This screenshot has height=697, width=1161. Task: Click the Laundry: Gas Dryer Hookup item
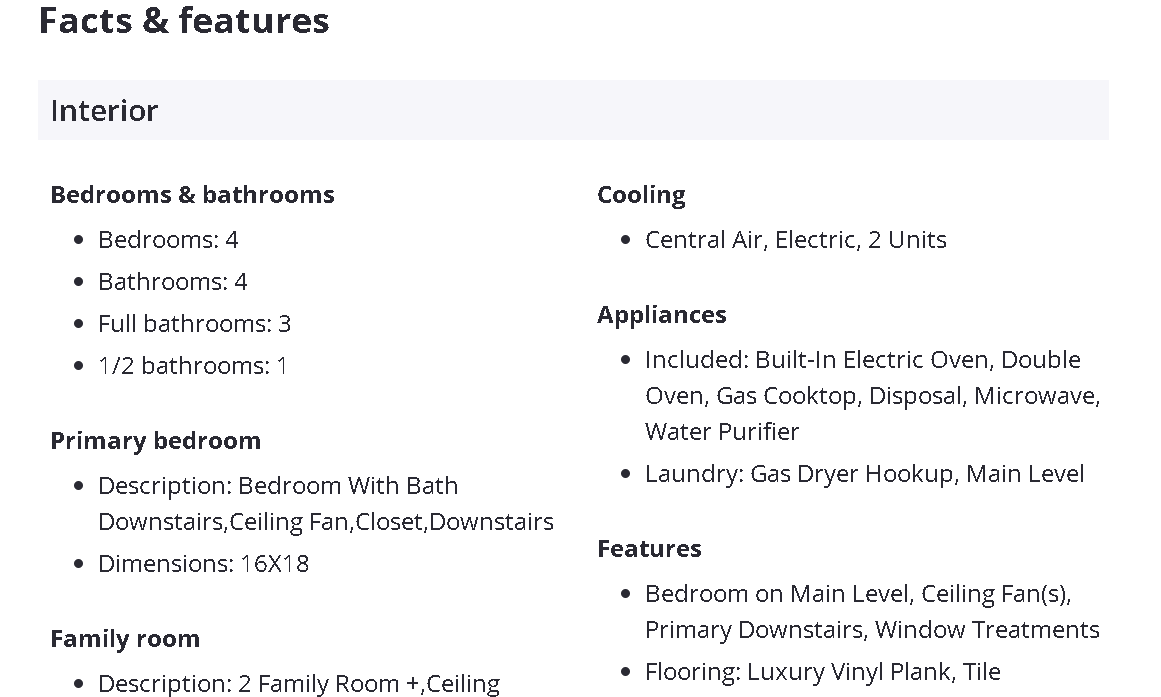pos(864,474)
